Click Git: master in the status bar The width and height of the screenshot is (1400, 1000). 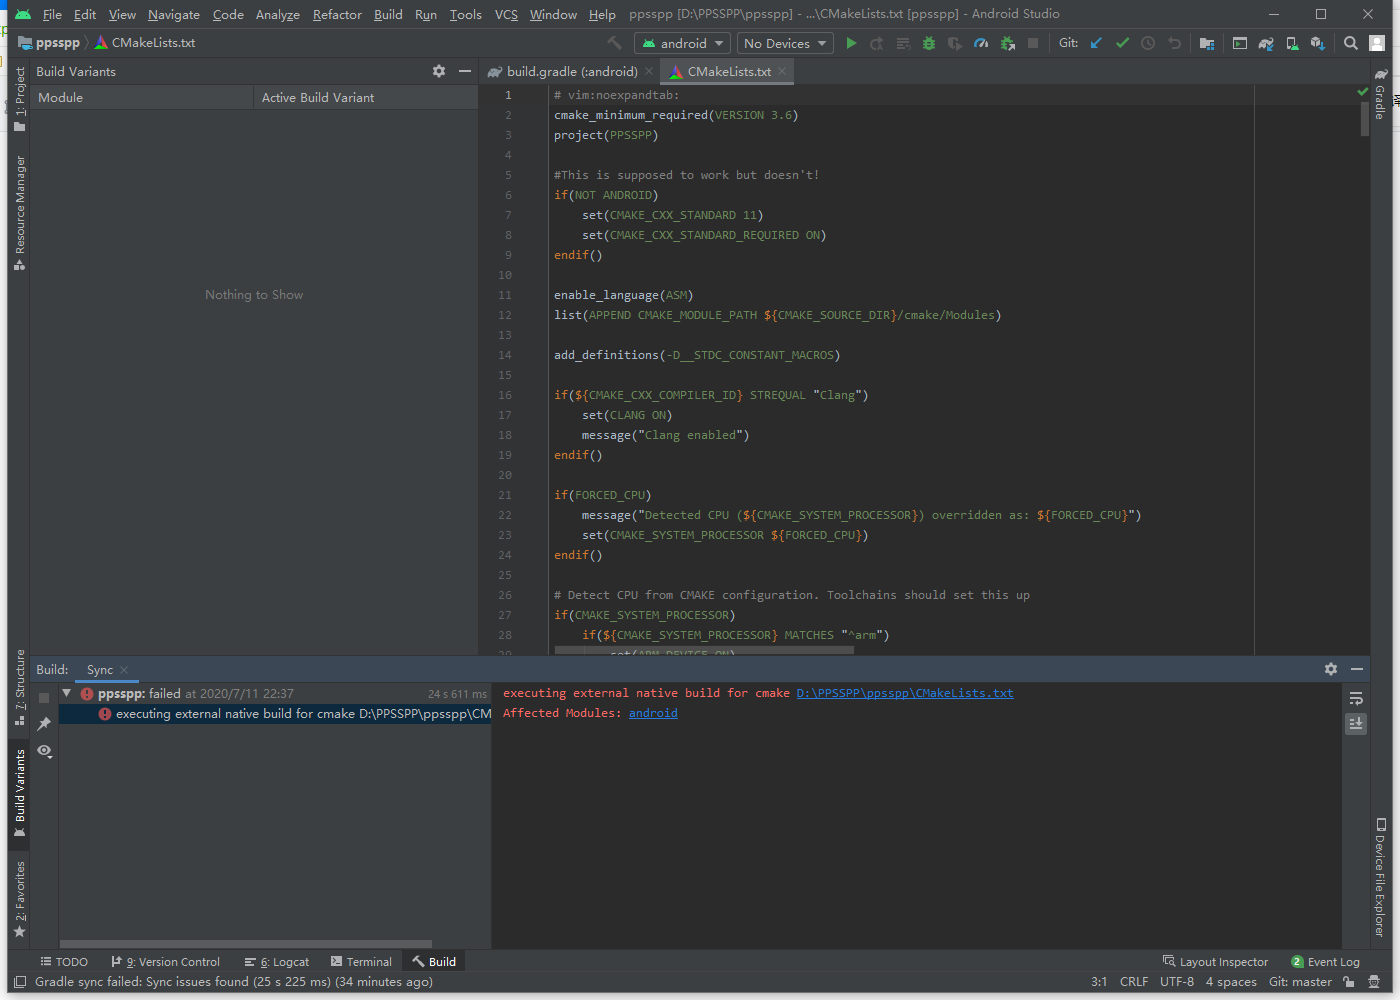[x=1300, y=981]
